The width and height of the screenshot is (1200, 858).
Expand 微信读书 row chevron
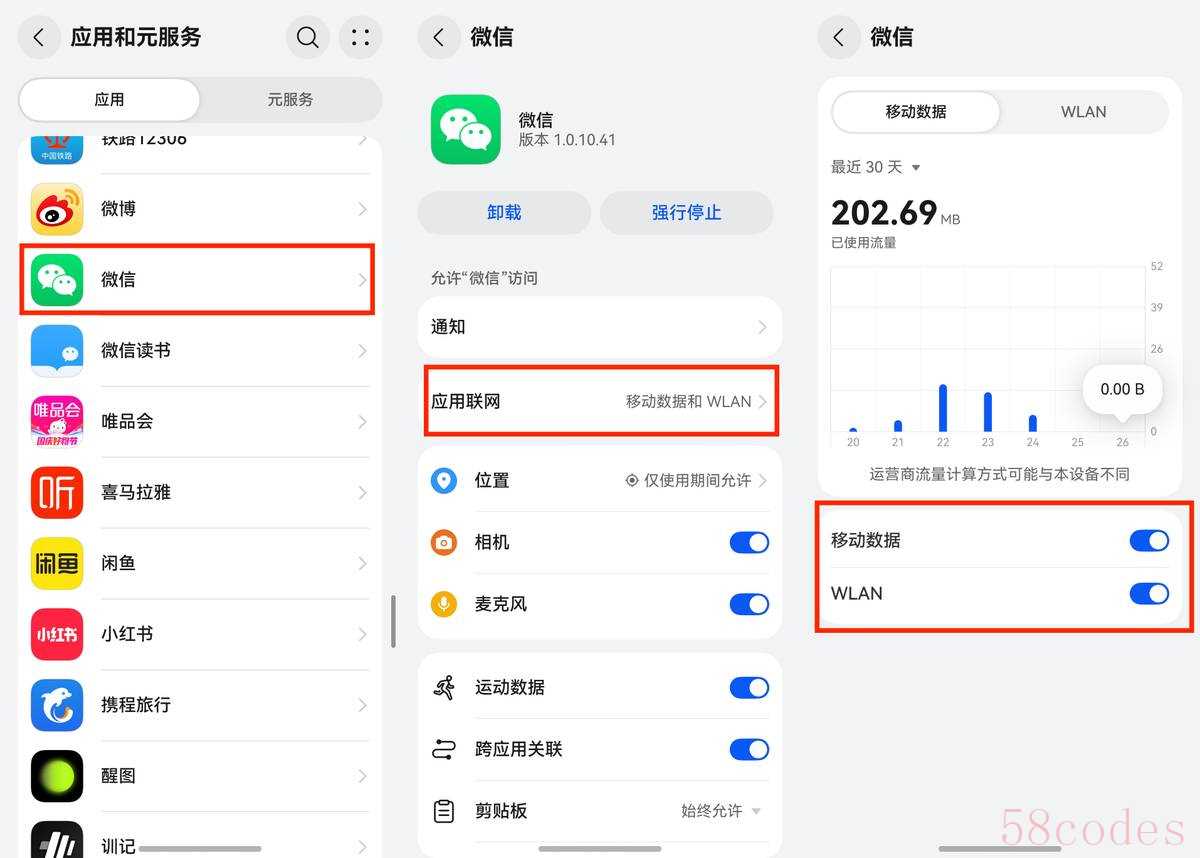point(362,351)
